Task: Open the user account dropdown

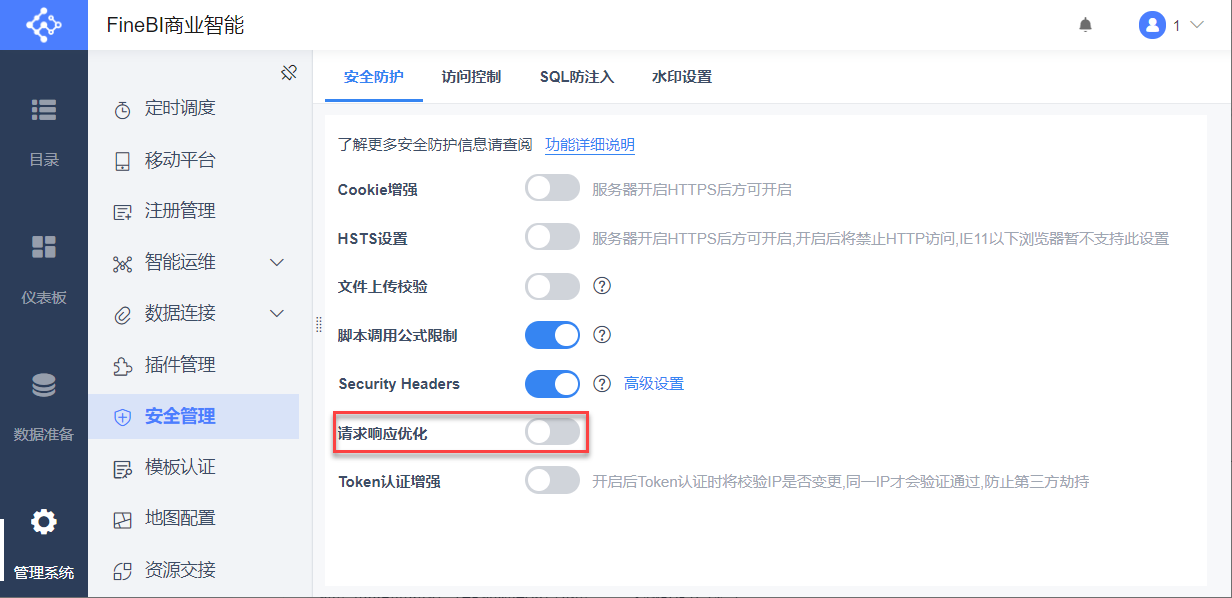Action: (1171, 25)
